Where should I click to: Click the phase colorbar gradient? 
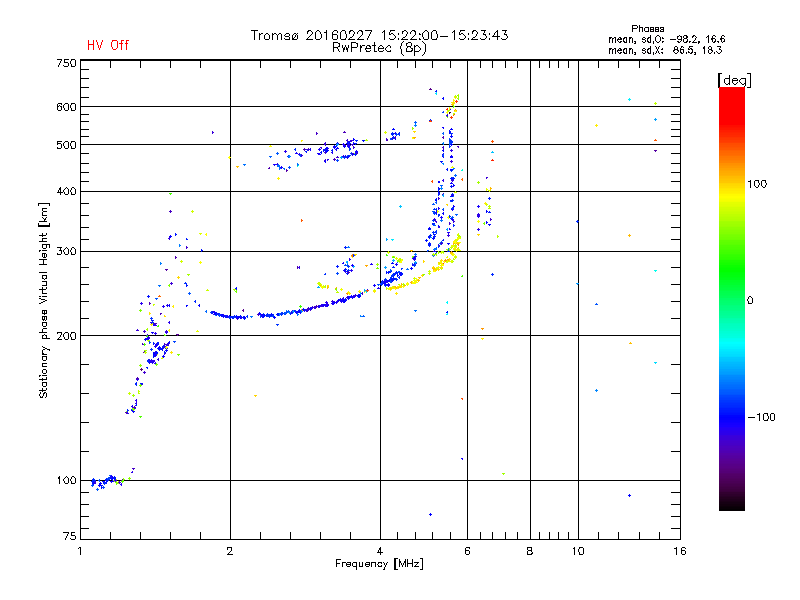(x=732, y=299)
